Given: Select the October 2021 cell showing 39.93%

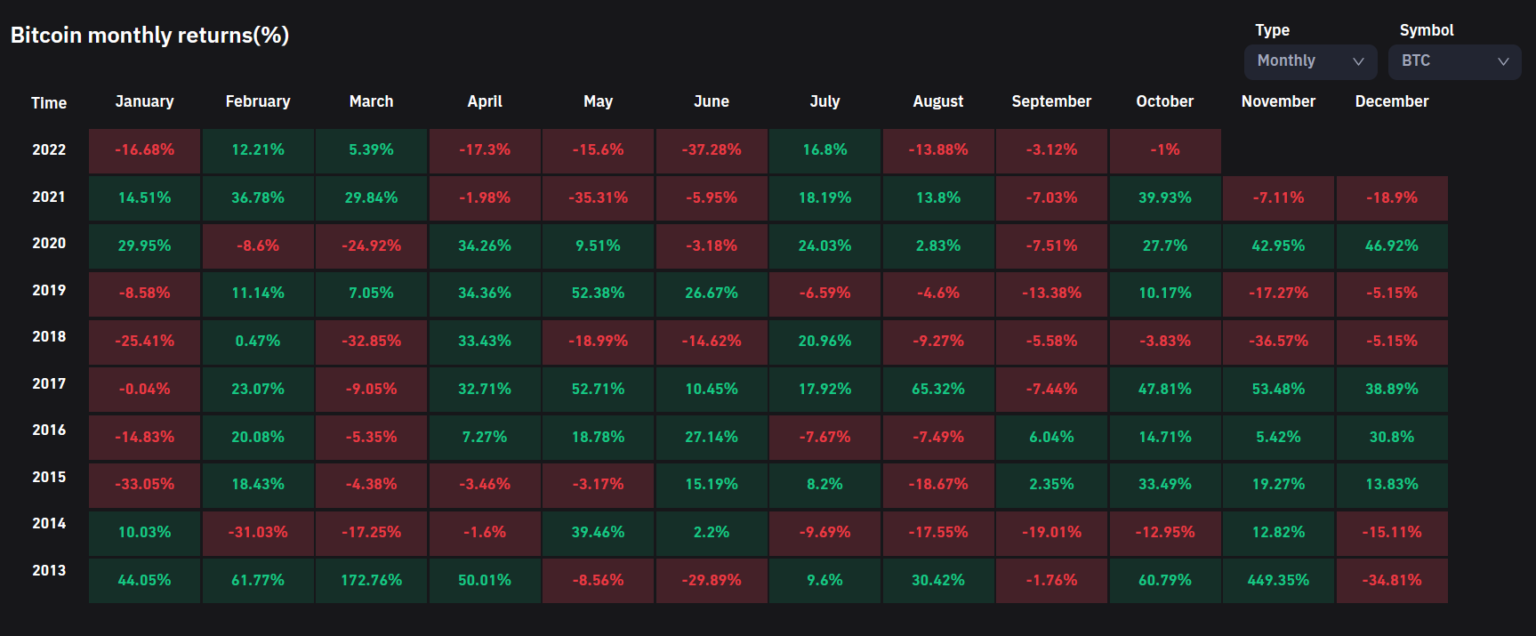Looking at the screenshot, I should [x=1165, y=198].
